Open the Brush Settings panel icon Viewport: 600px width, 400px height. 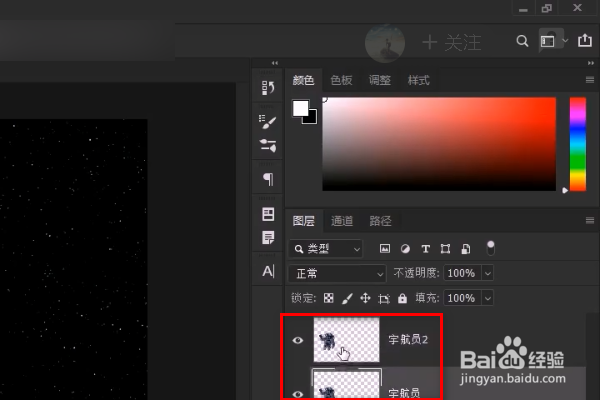[x=267, y=122]
